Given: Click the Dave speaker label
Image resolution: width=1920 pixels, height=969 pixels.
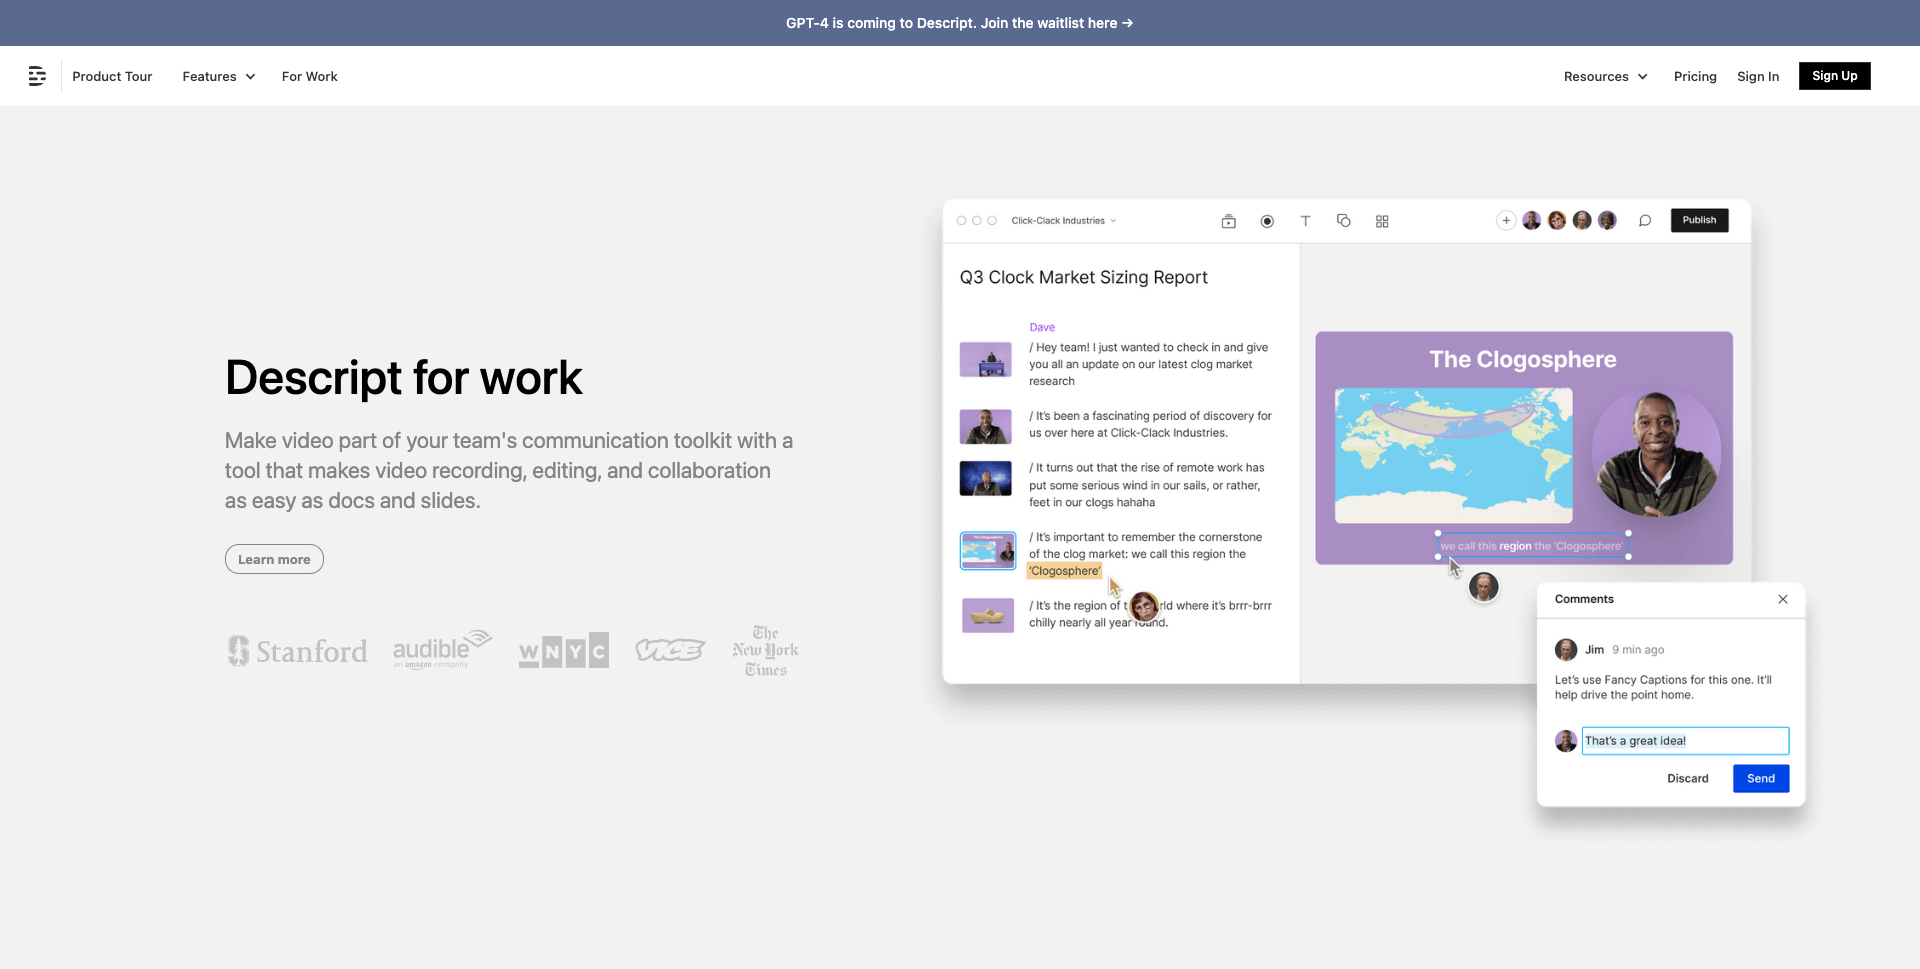Looking at the screenshot, I should (1042, 327).
